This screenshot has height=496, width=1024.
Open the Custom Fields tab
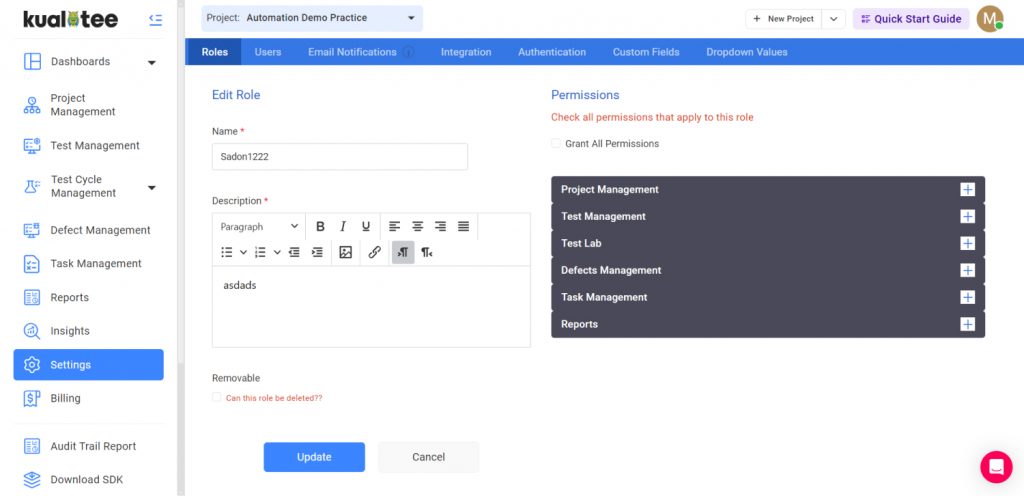pyautogui.click(x=646, y=52)
